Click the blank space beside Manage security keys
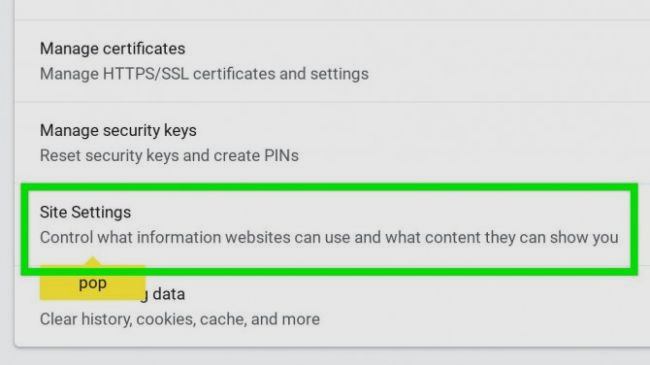The image size is (650, 365). tap(423, 131)
